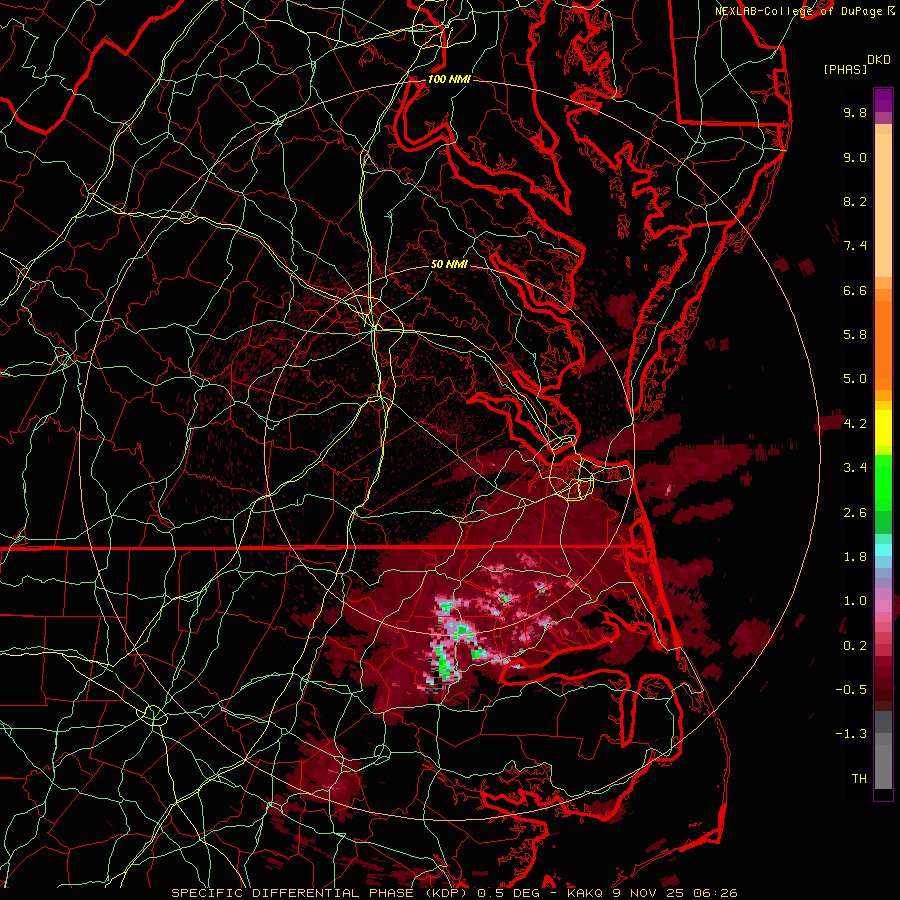Click the 8.2 scale value
Viewport: 900px width, 900px height.
(x=855, y=201)
